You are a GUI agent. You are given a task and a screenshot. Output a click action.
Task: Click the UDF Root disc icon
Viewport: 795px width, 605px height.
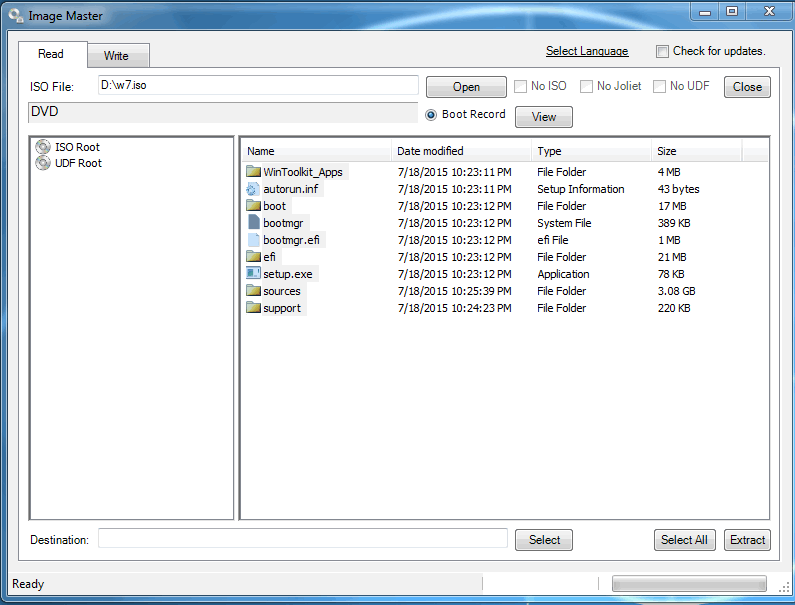click(43, 163)
